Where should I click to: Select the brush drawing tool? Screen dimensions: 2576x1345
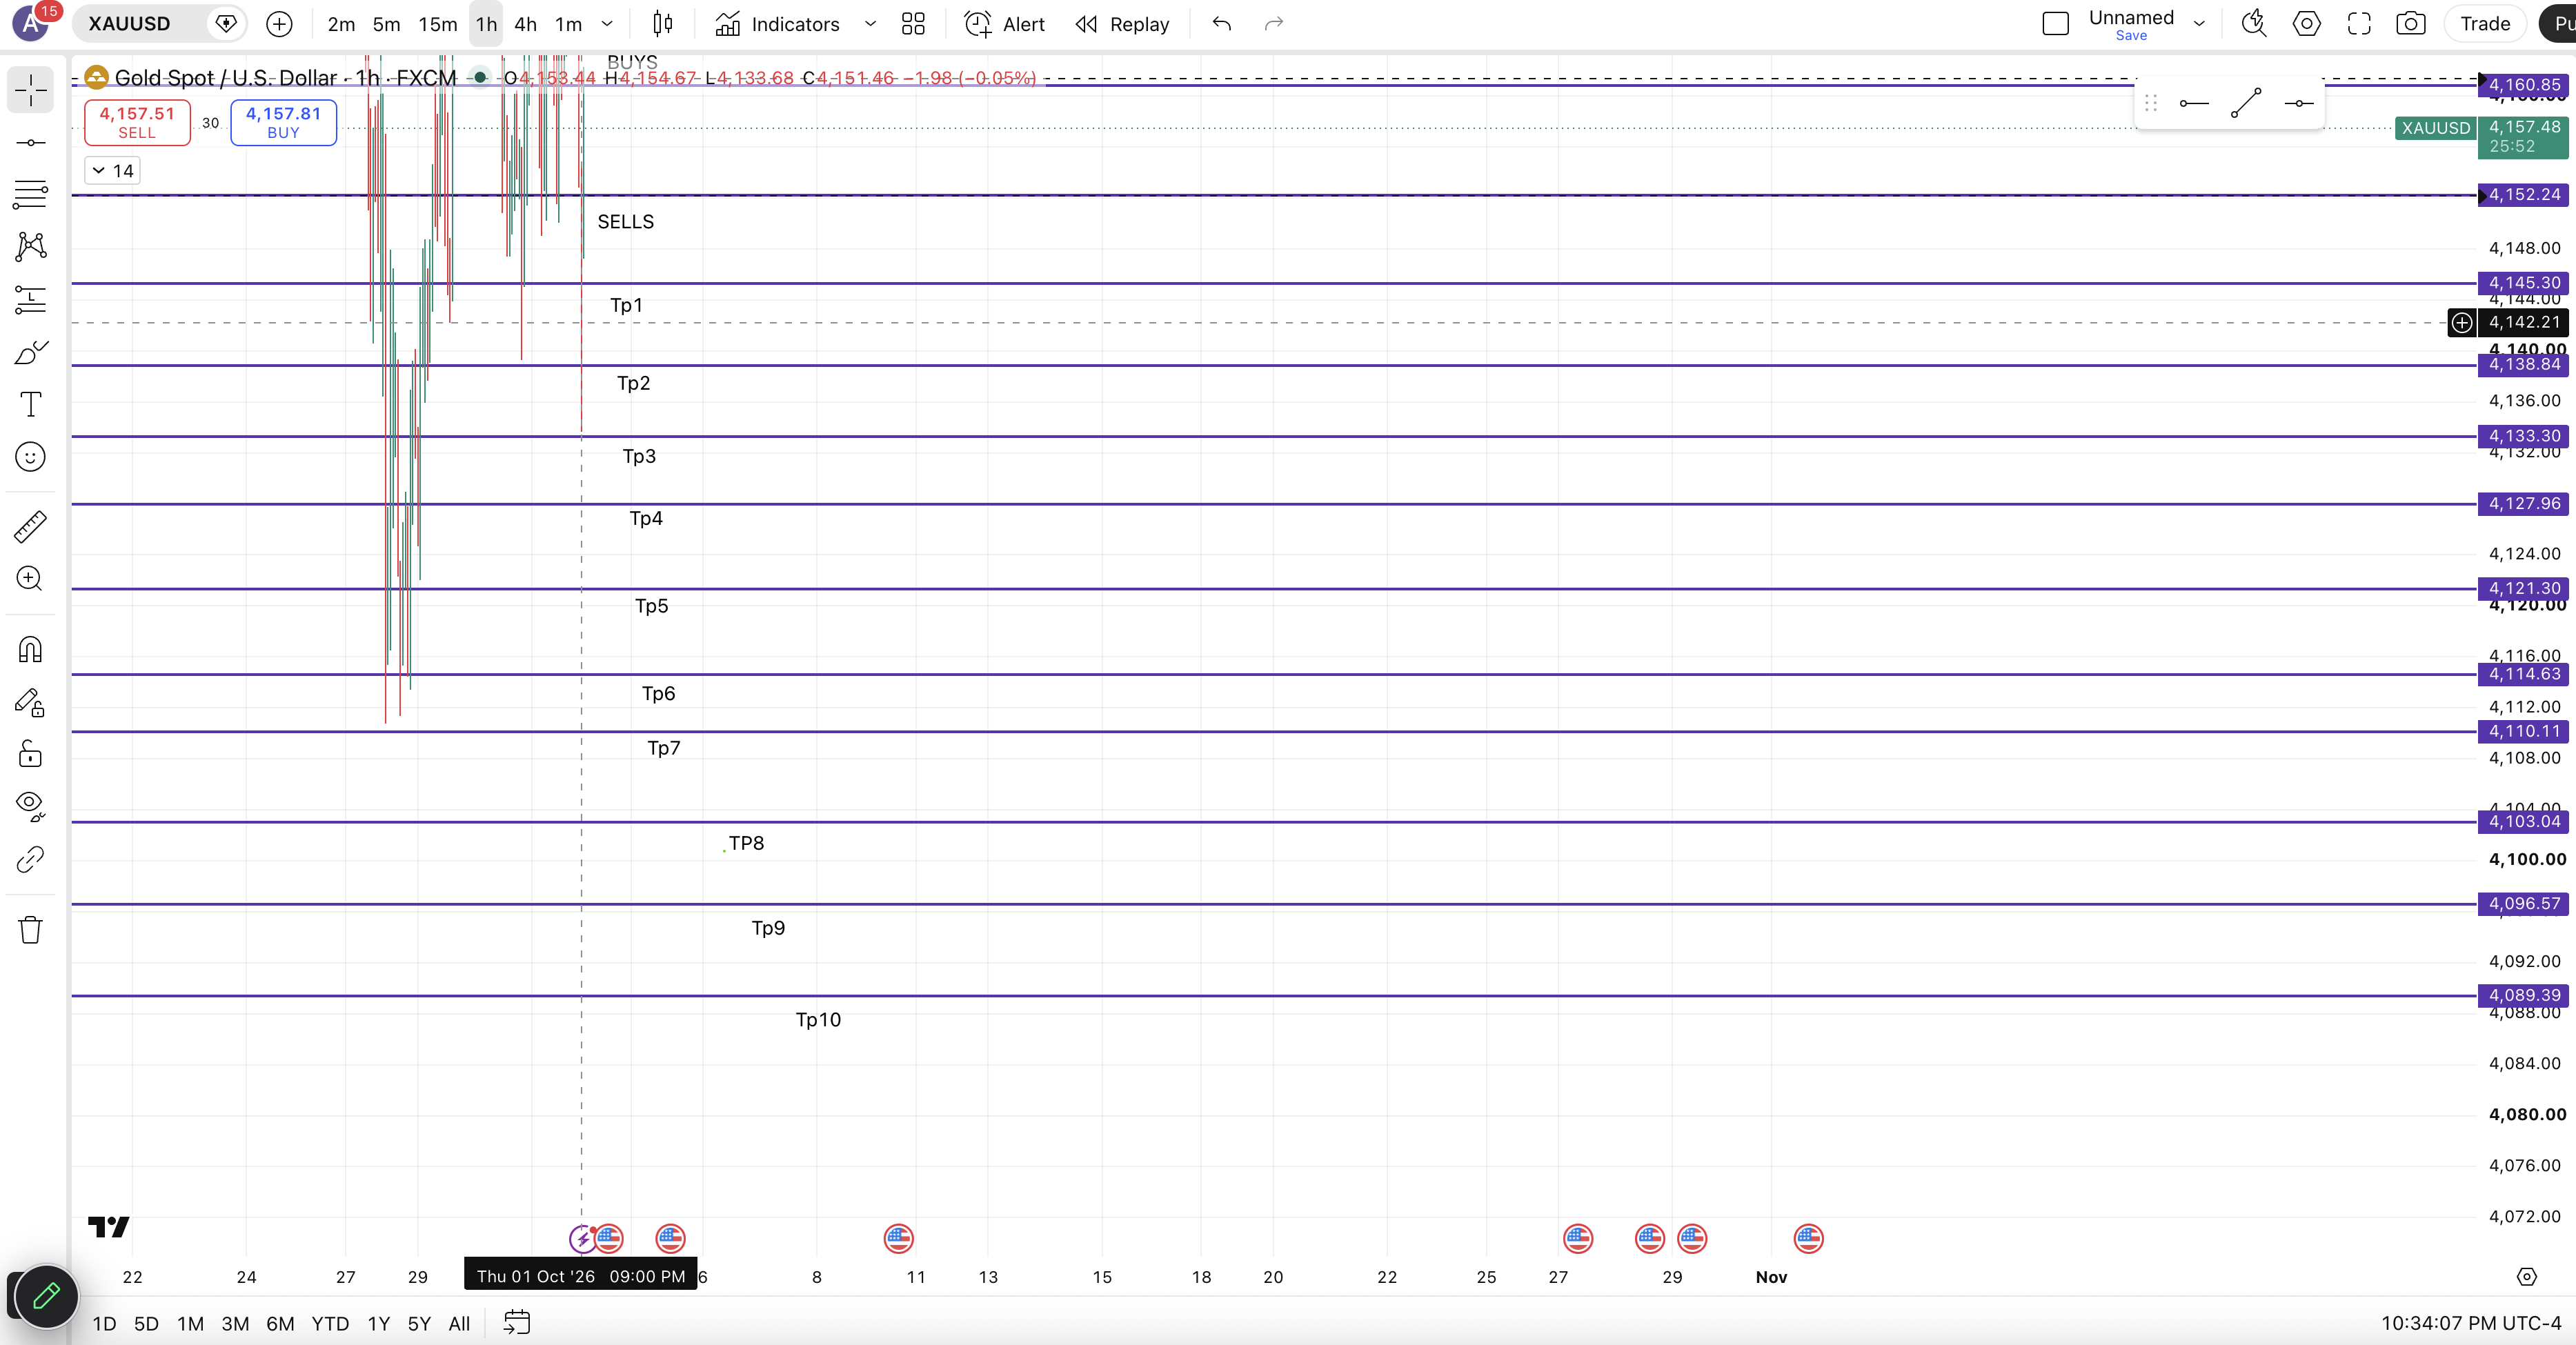pos(30,352)
